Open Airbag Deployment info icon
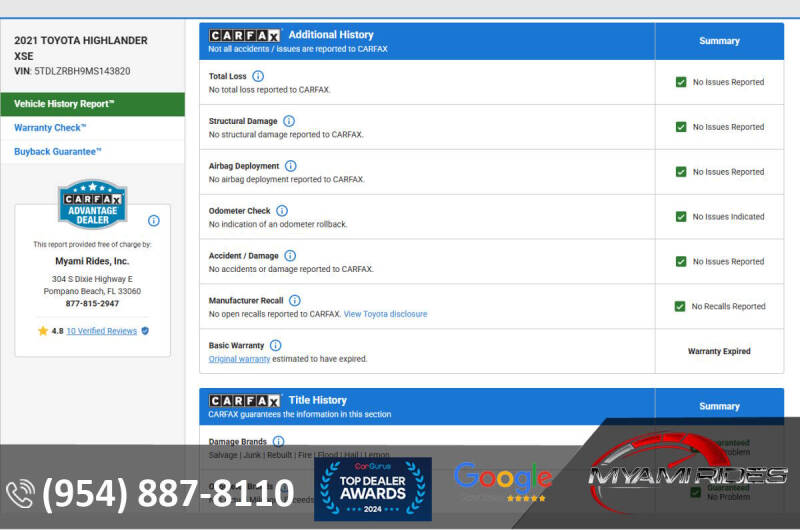This screenshot has width=800, height=530. point(290,166)
